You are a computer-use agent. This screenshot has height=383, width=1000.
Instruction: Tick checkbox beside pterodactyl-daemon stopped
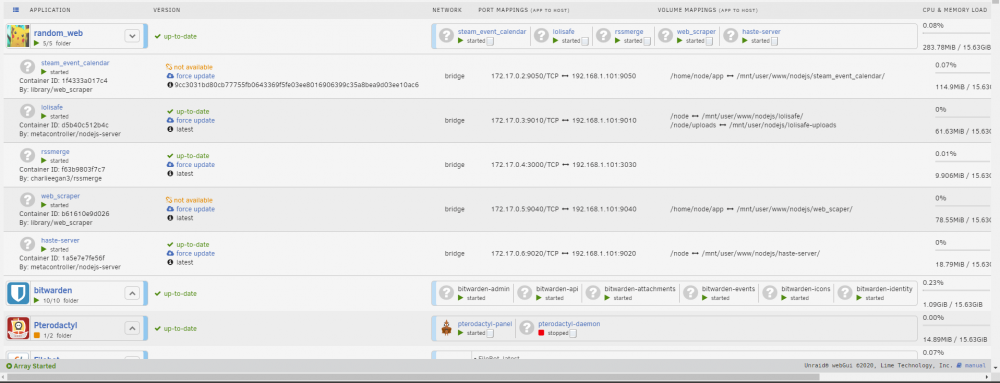573,333
